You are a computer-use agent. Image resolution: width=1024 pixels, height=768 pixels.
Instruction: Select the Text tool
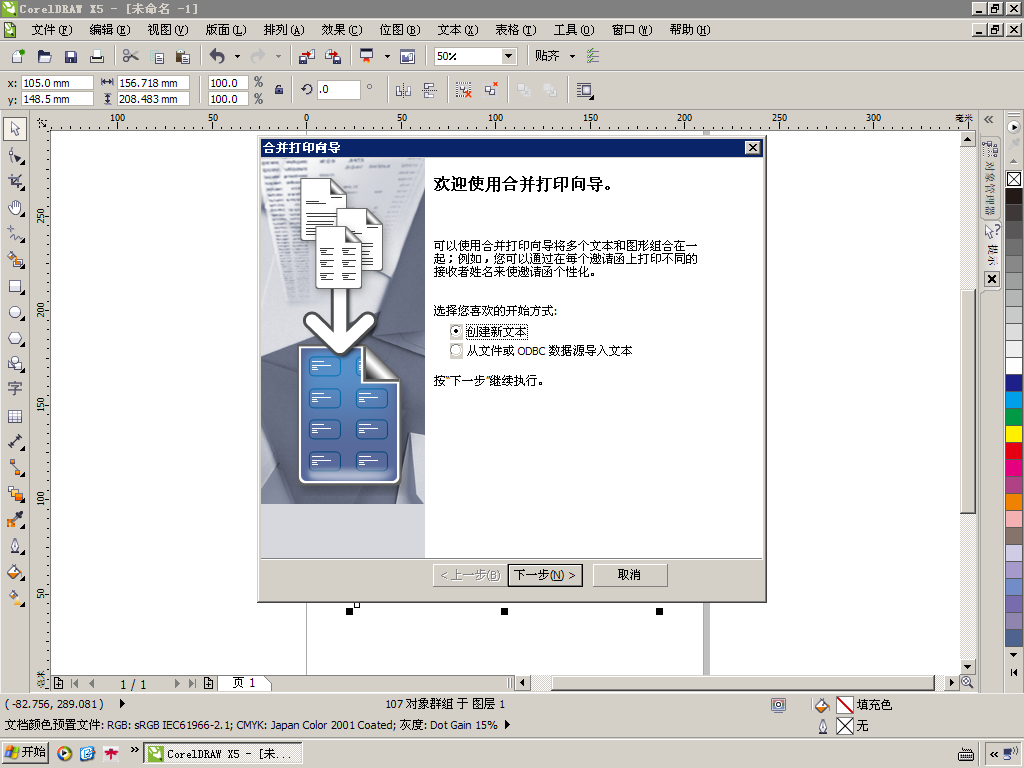15,389
